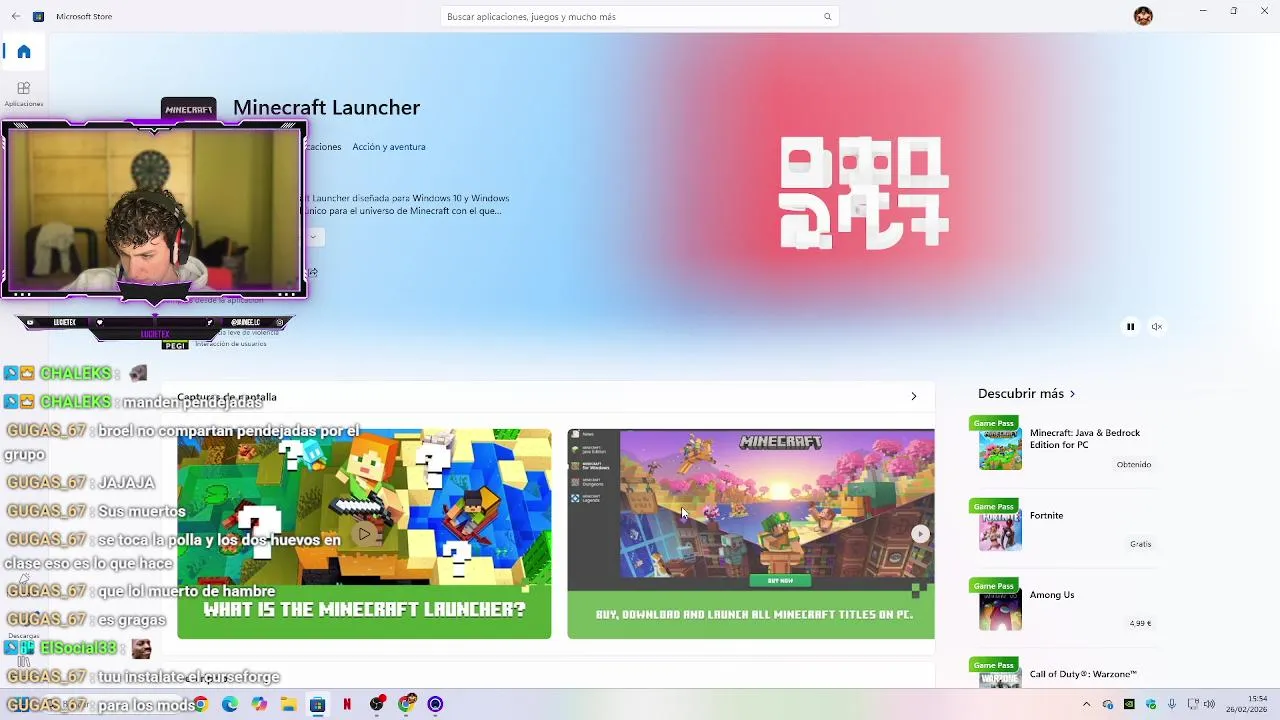Open OBS Studio from the taskbar

point(377,704)
